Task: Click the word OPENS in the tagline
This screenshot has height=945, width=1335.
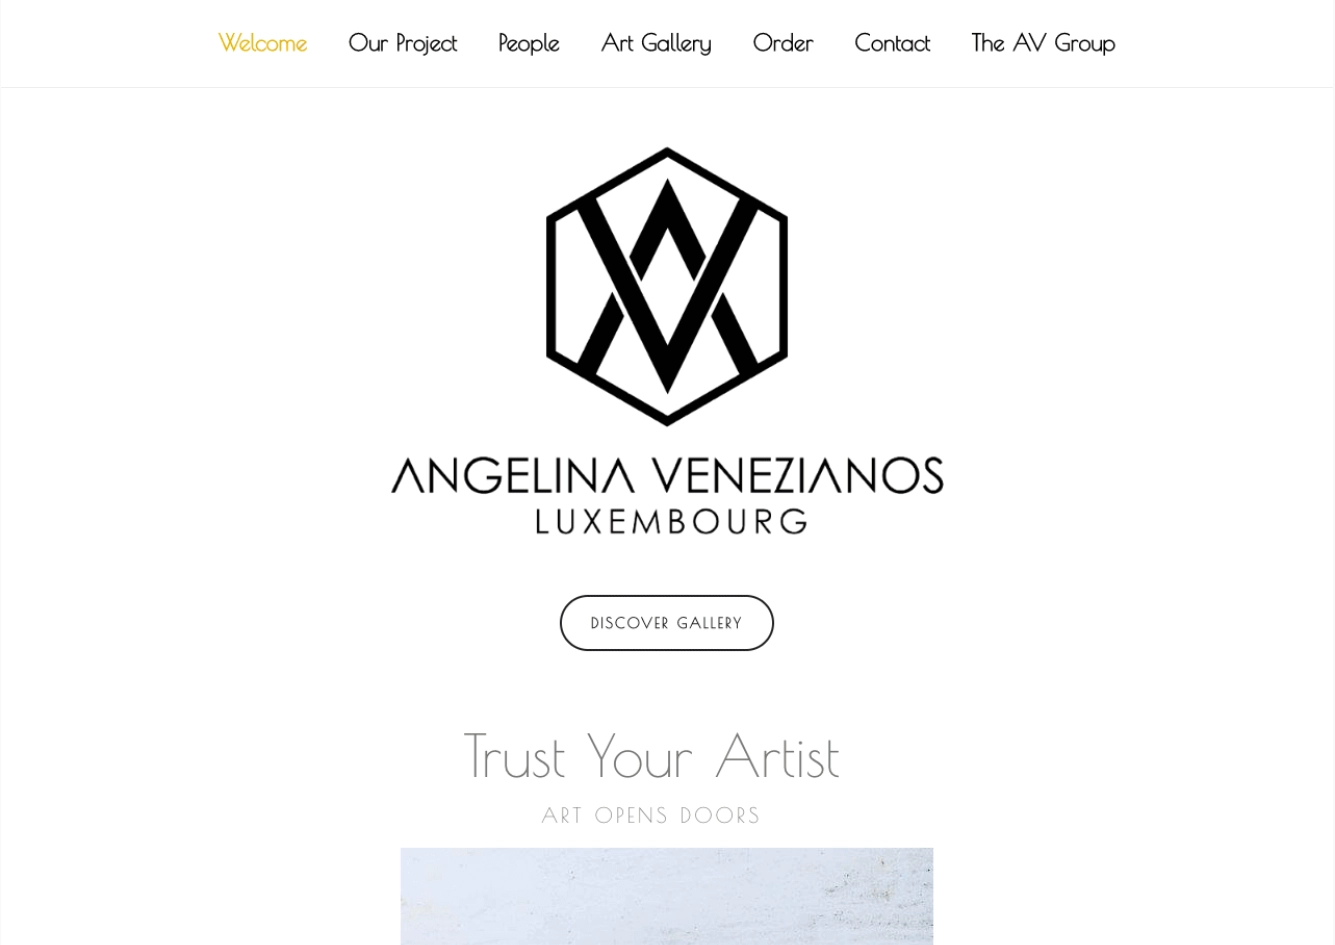Action: [631, 816]
